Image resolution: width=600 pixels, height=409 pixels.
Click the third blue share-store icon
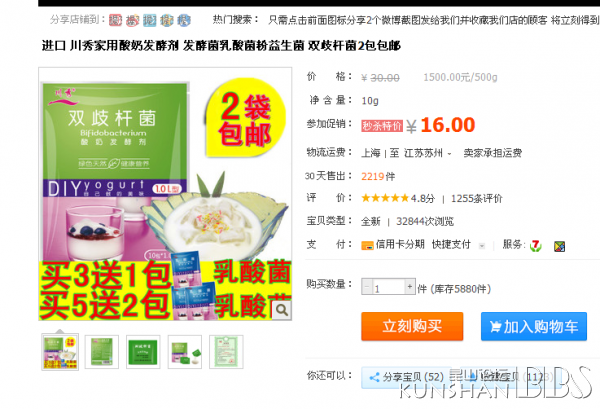(x=150, y=20)
